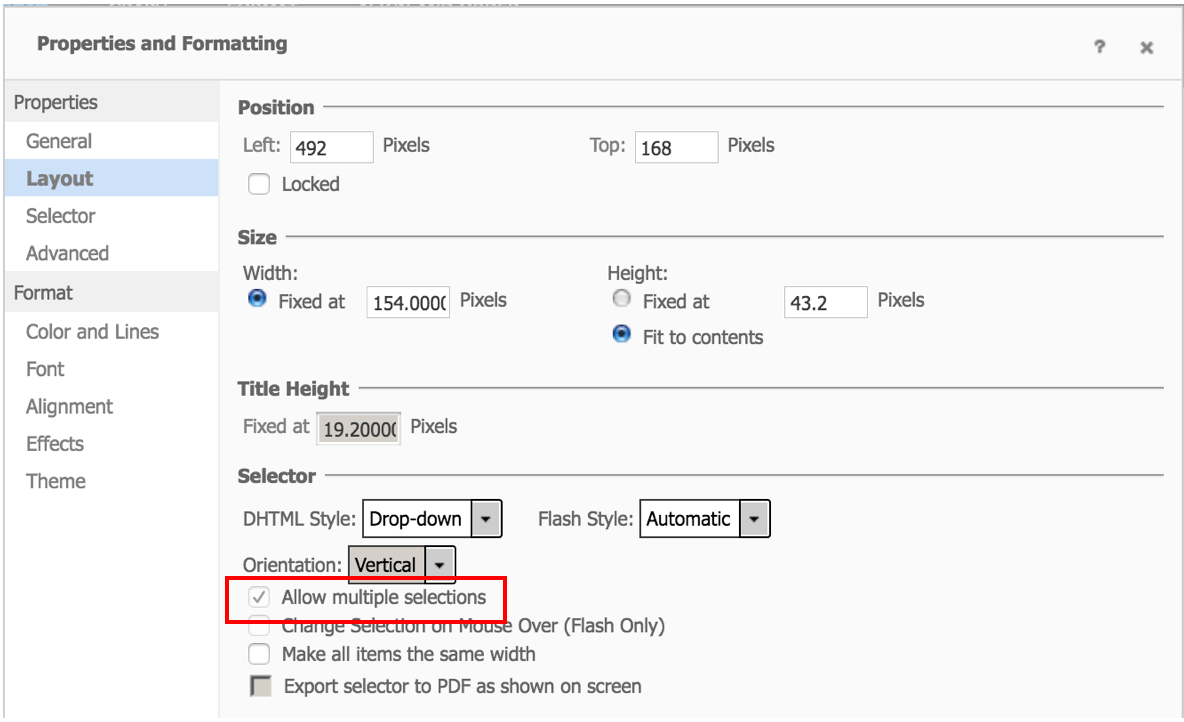Open the Effects formatting section
The image size is (1184, 722).
(x=55, y=443)
